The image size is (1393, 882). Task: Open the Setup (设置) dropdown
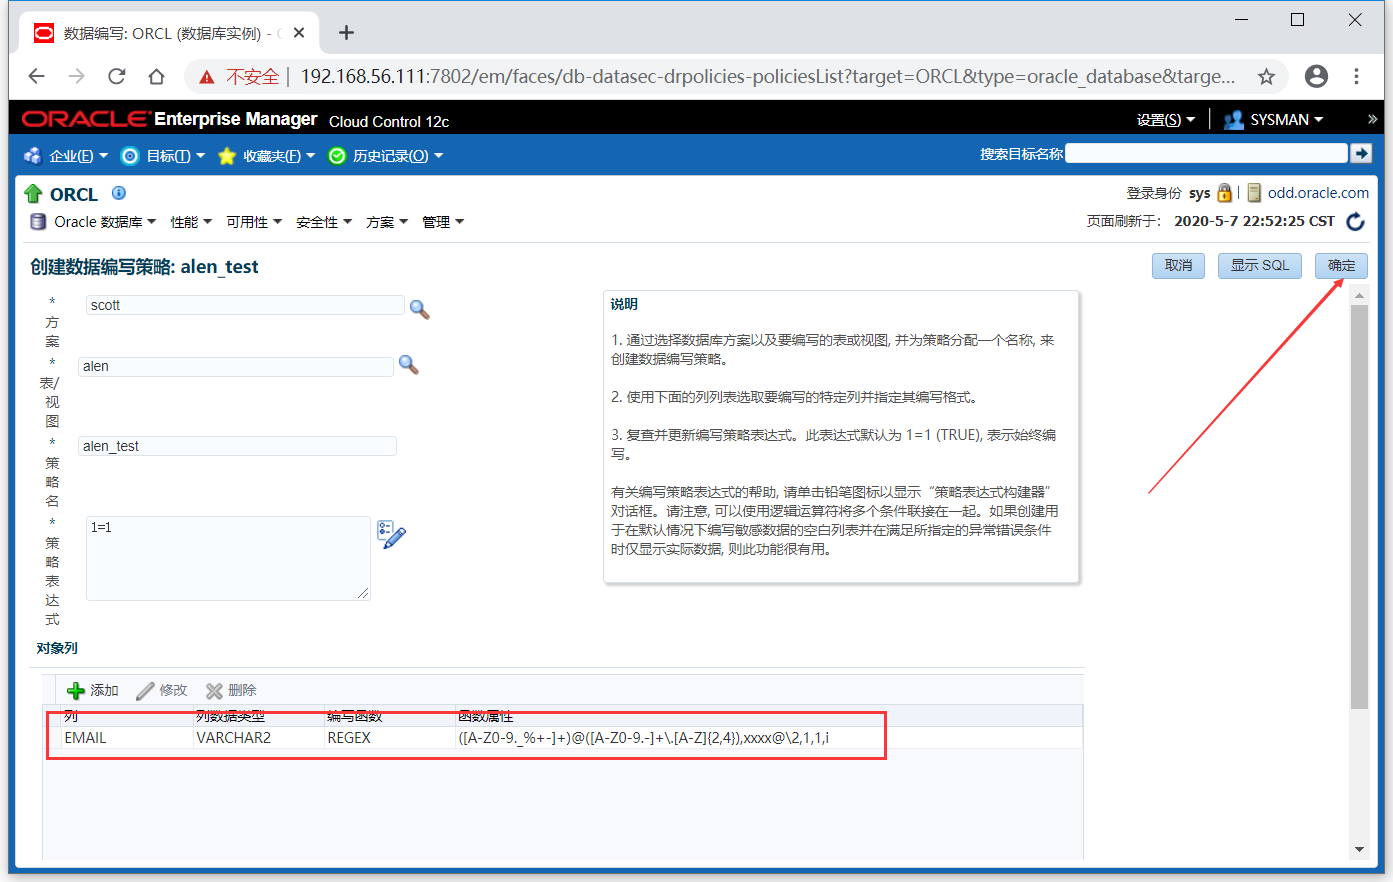[1166, 119]
